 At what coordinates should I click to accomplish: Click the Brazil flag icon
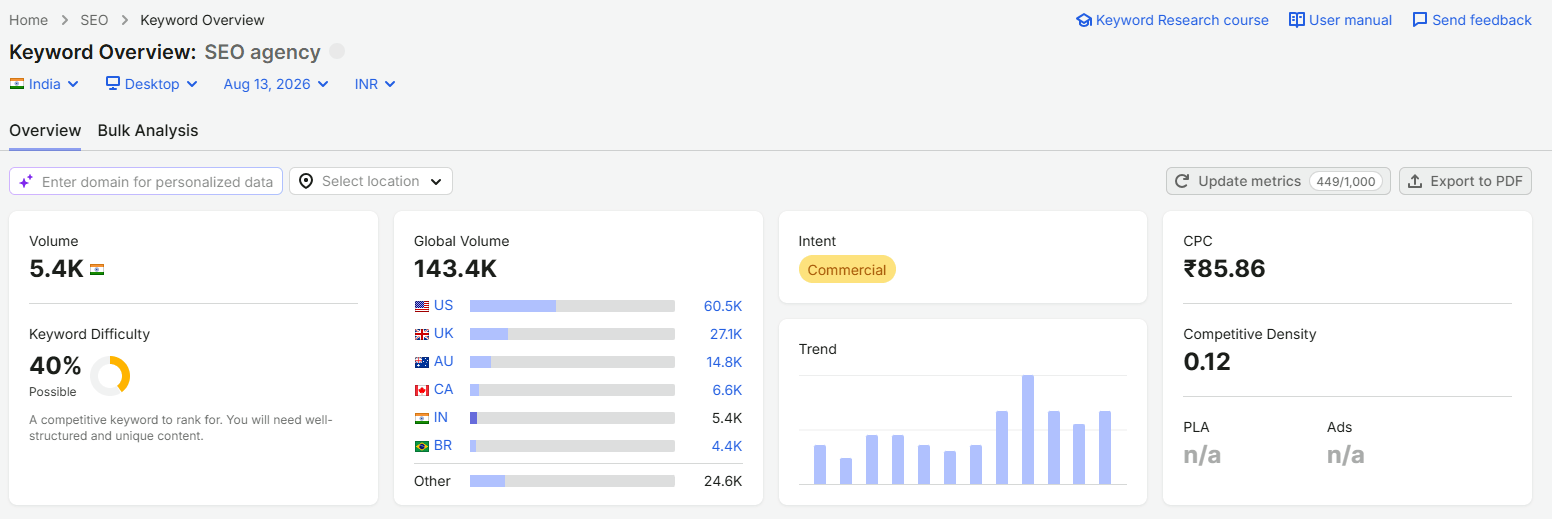point(422,446)
